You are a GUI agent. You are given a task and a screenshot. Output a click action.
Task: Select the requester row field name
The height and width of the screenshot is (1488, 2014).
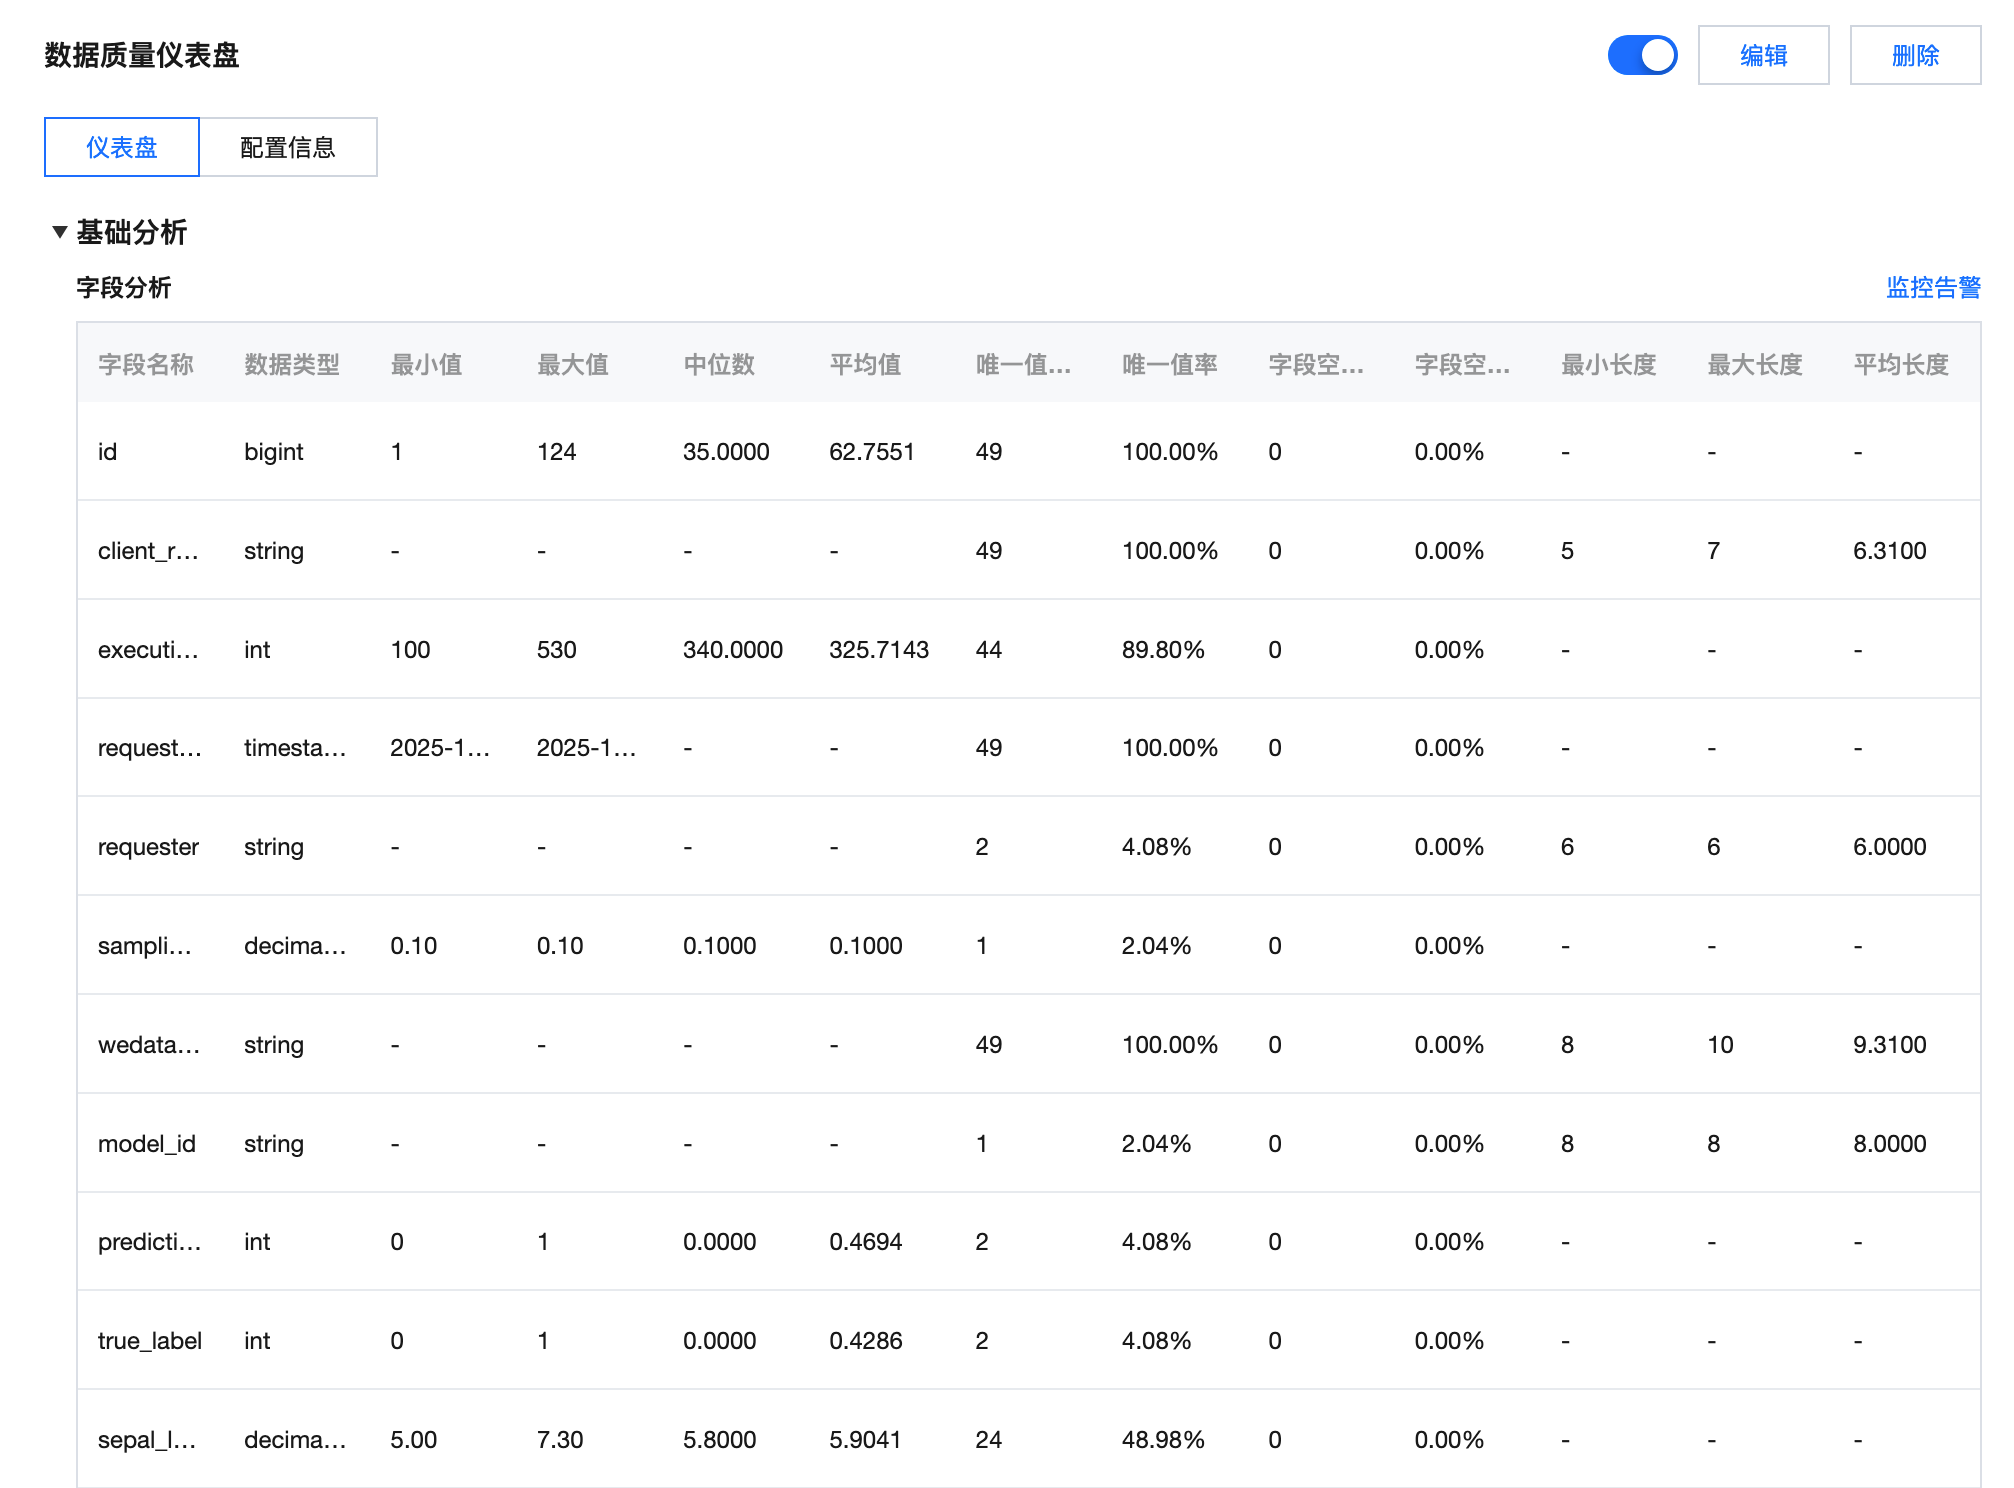click(148, 847)
